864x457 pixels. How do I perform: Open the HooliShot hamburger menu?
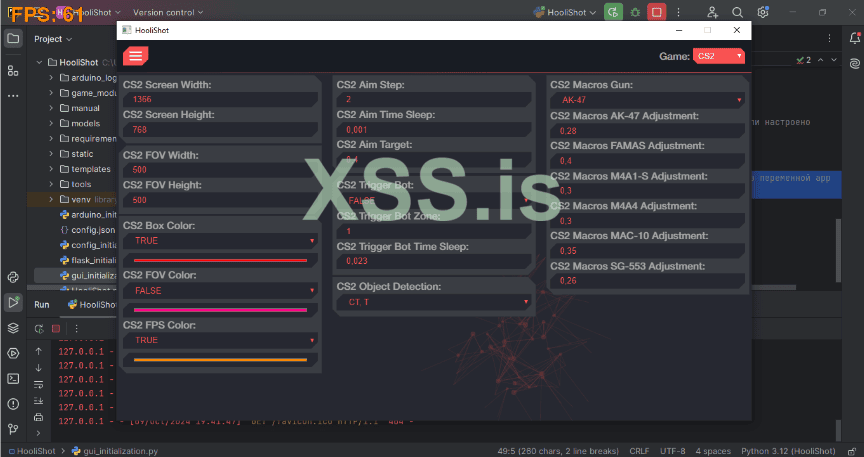point(136,56)
